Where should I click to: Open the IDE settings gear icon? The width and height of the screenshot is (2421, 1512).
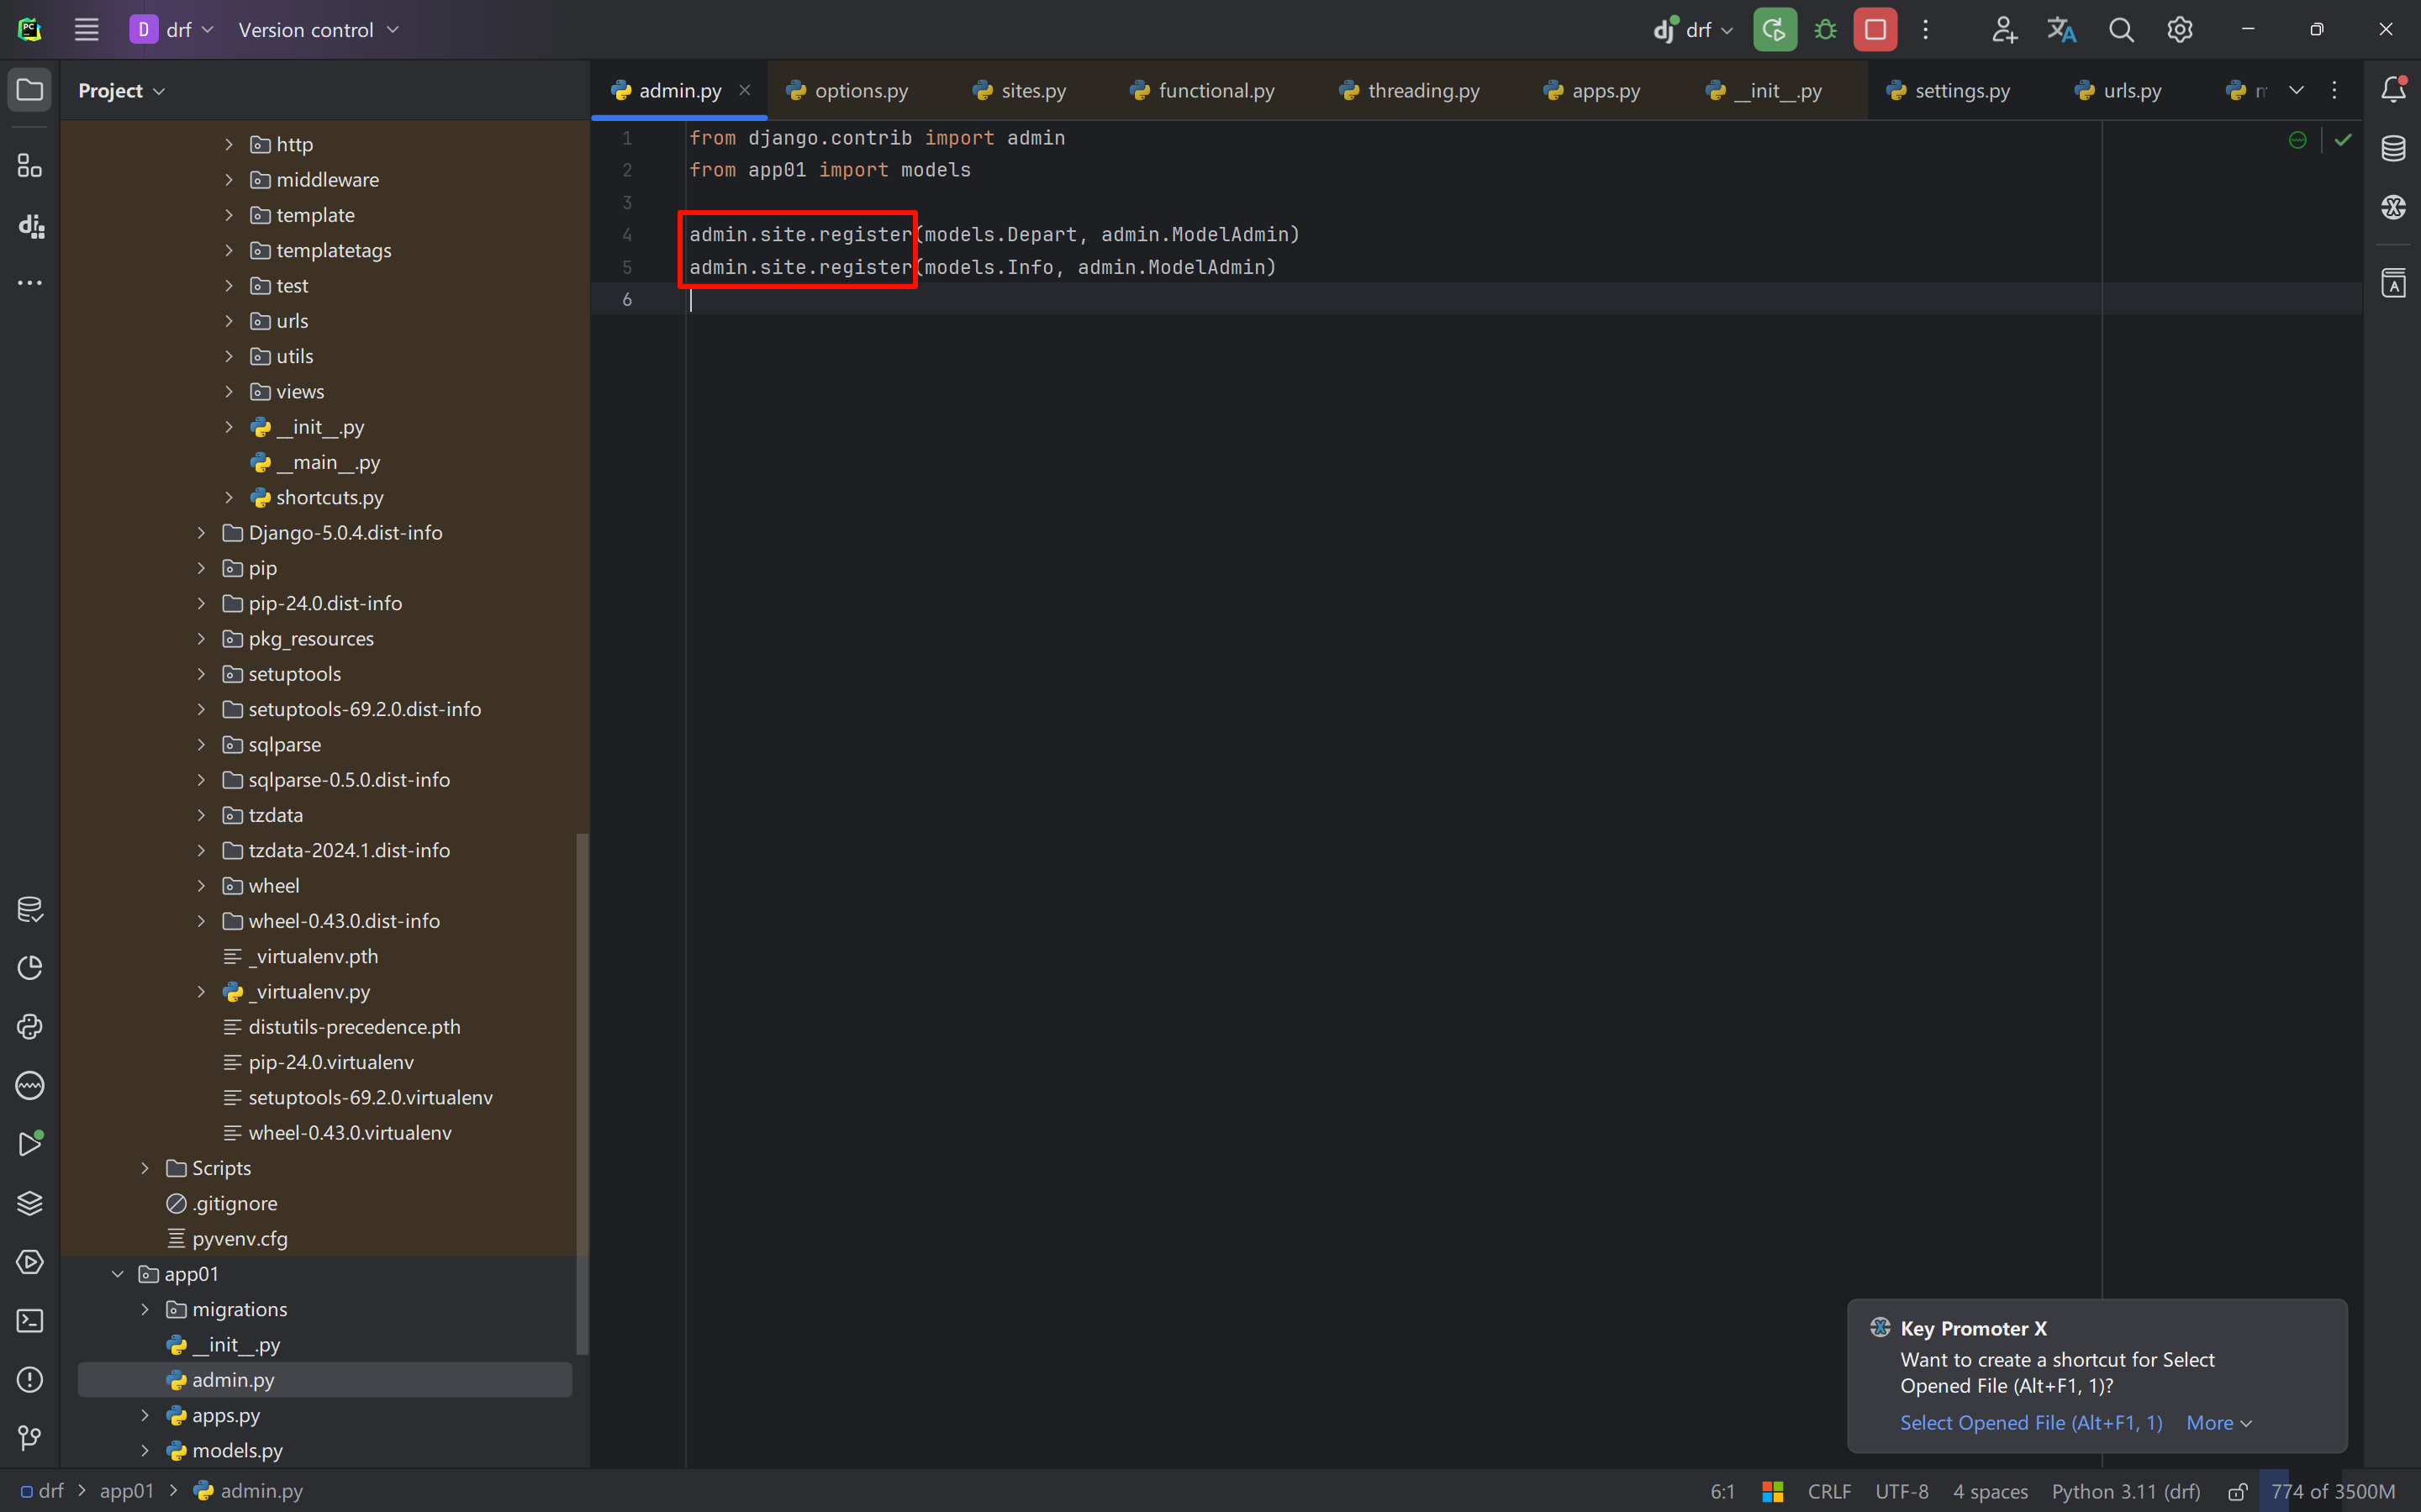[2180, 30]
